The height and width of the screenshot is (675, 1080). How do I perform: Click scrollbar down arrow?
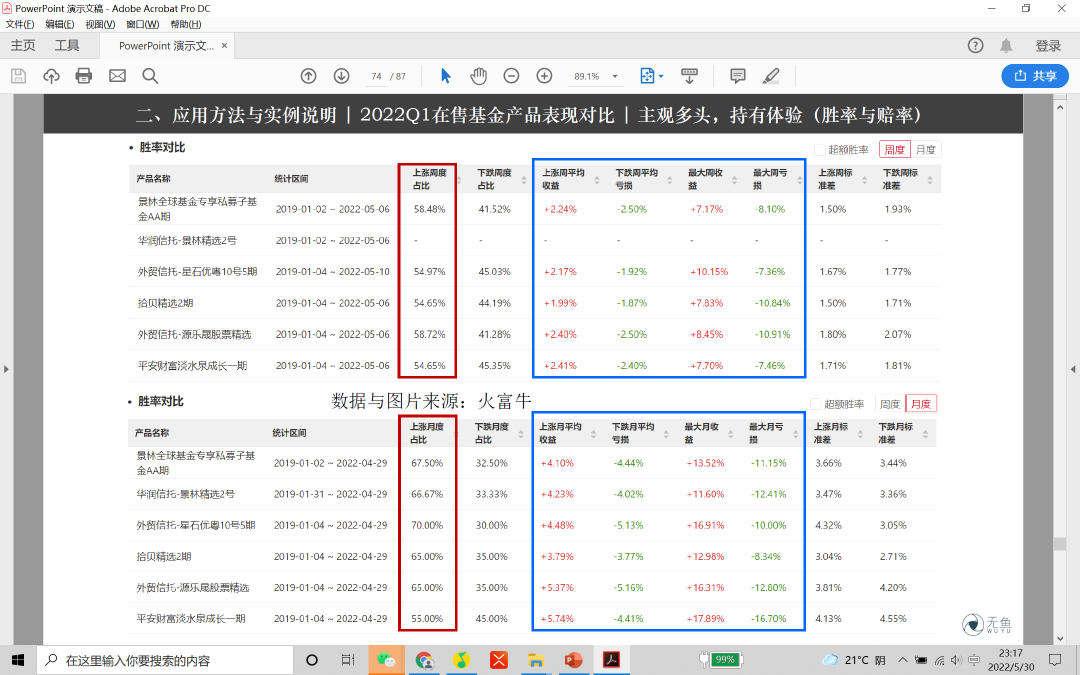pyautogui.click(x=1060, y=638)
